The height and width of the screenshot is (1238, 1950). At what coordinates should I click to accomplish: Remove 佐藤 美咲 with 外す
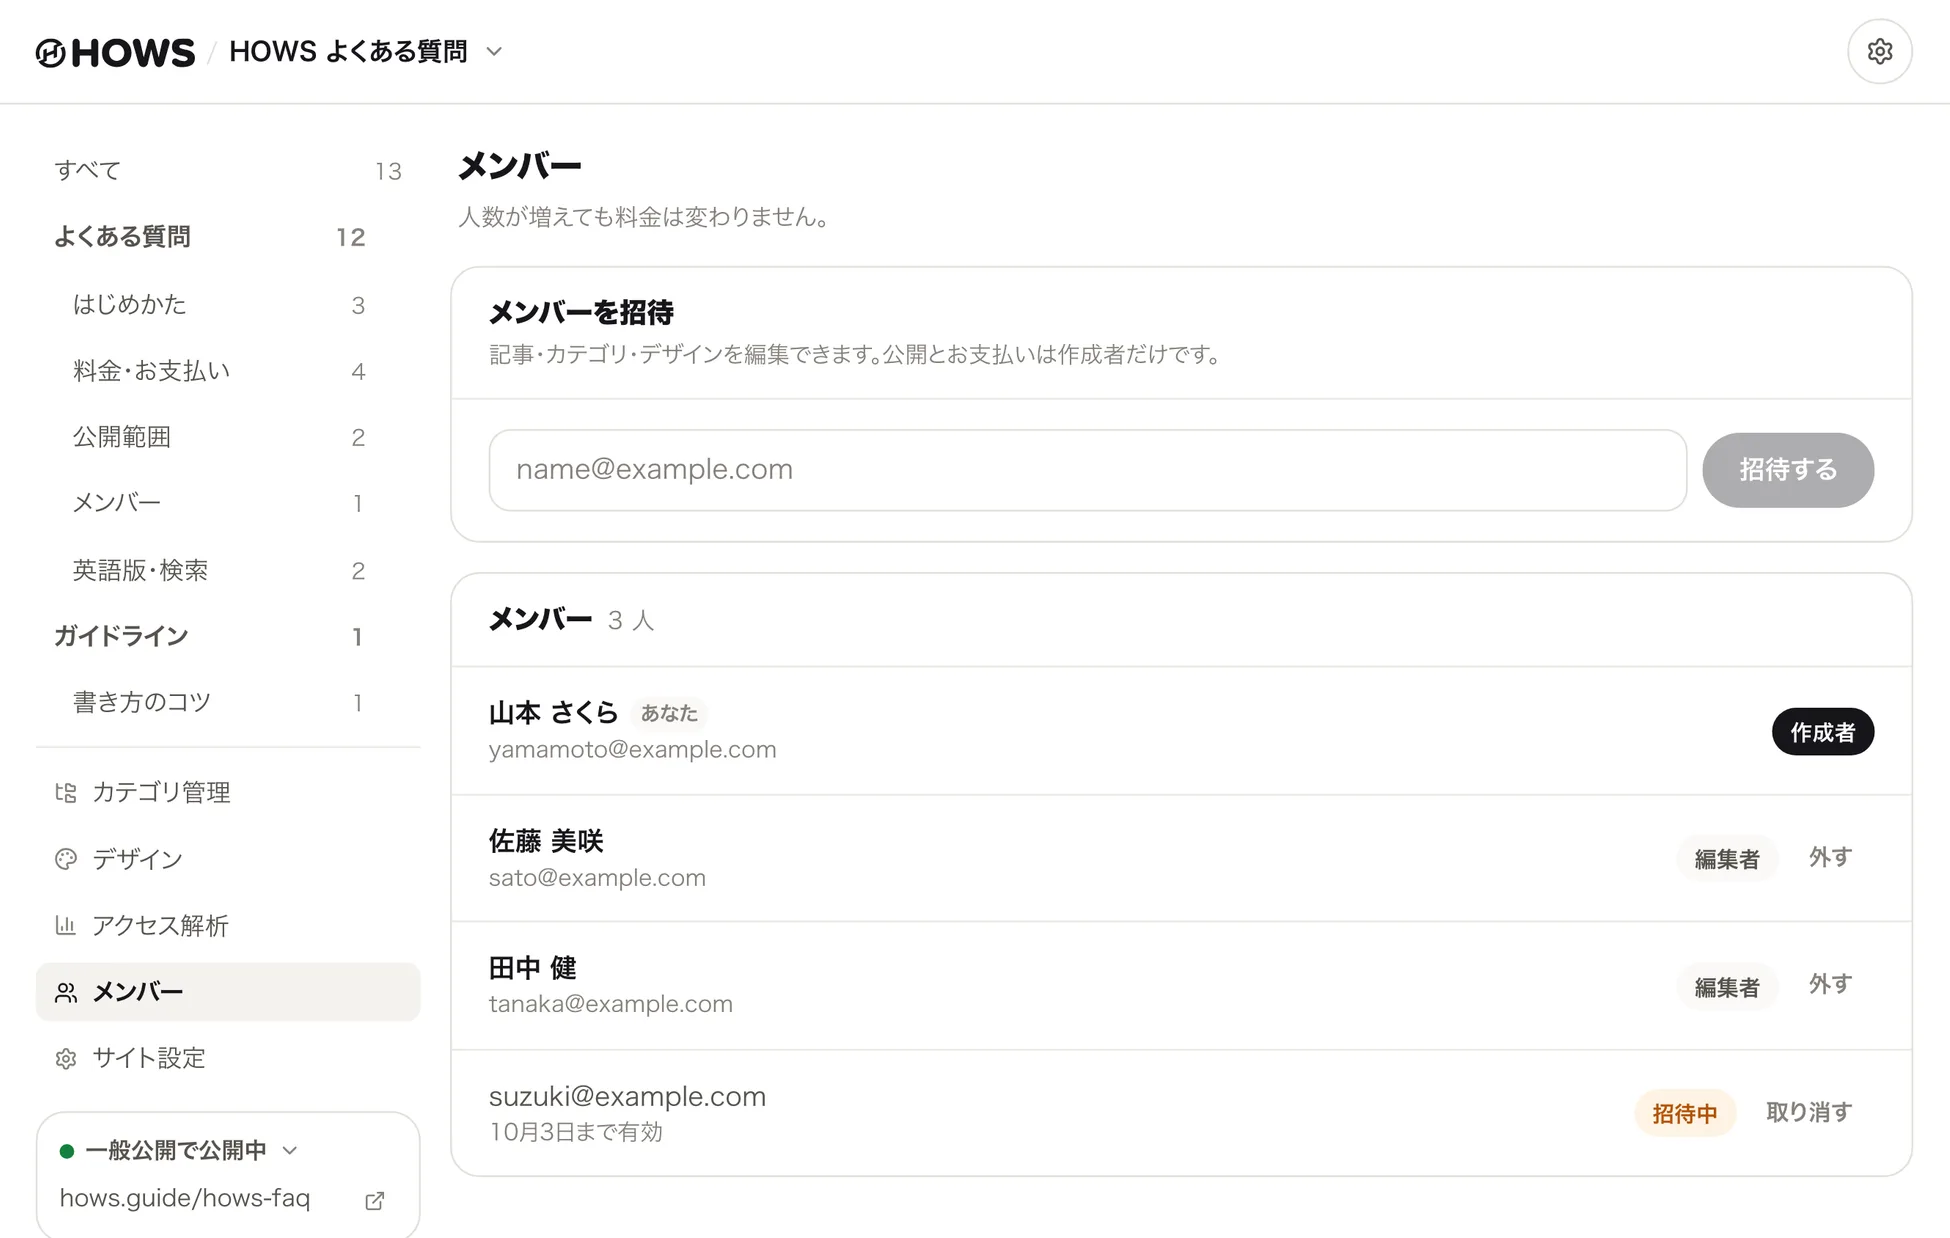coord(1830,857)
